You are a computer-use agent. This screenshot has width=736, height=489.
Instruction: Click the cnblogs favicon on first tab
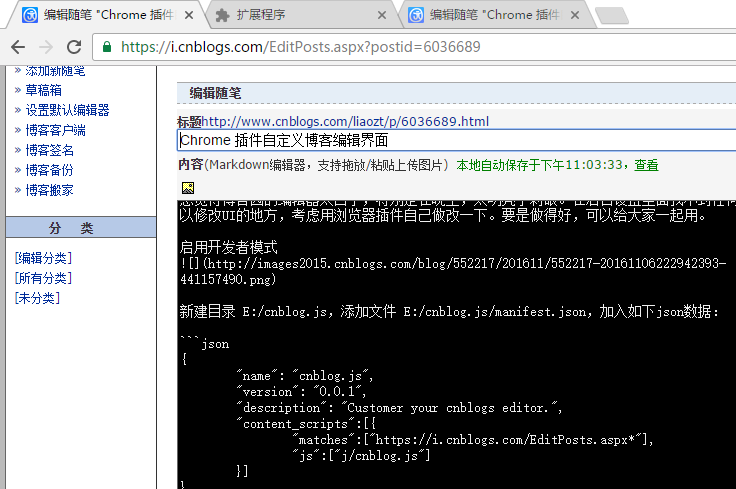tap(30, 15)
